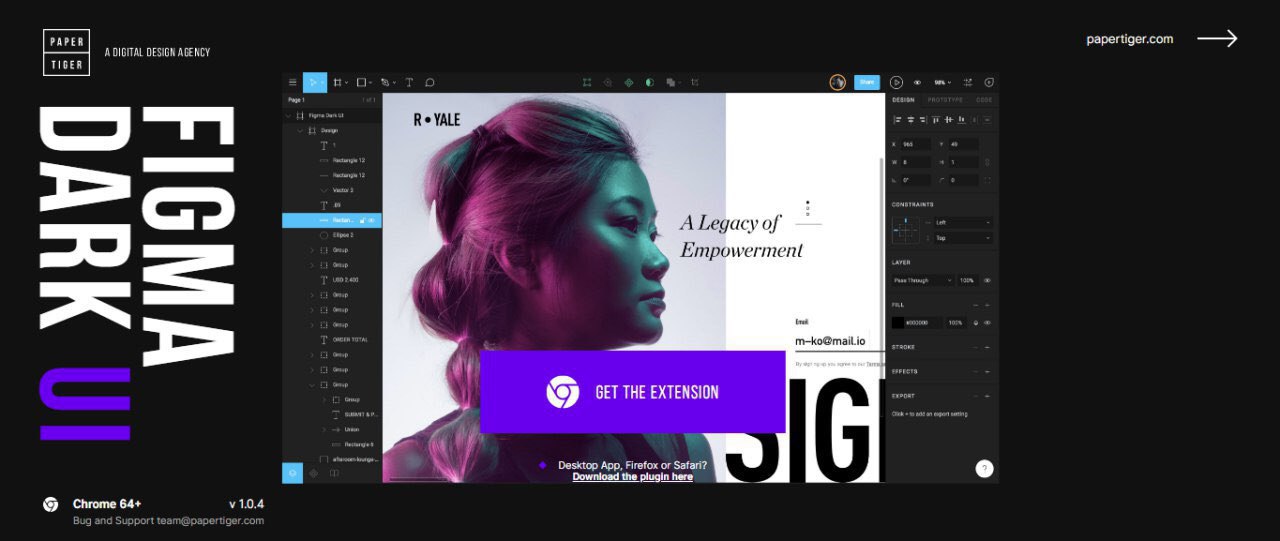Add a new stroke with plus
1280x541 pixels.
point(987,347)
